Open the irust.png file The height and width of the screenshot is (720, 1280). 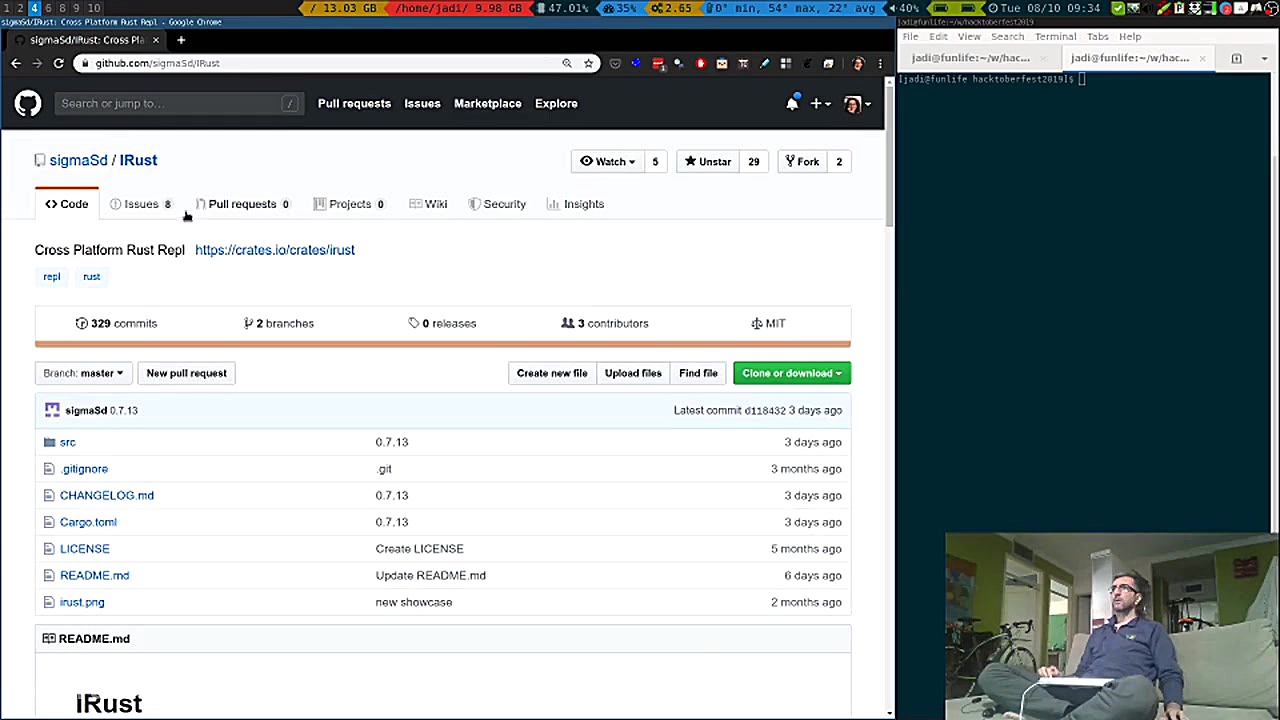(x=82, y=602)
